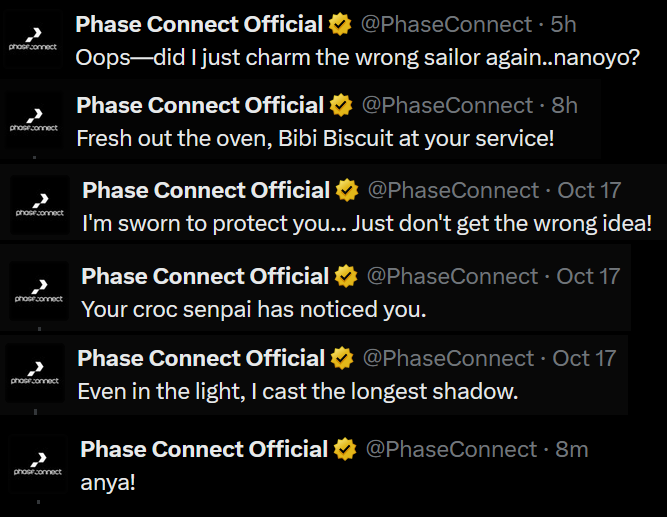Select the verified badge on the "longest shadow" tweet
The height and width of the screenshot is (517, 667).
click(x=341, y=358)
